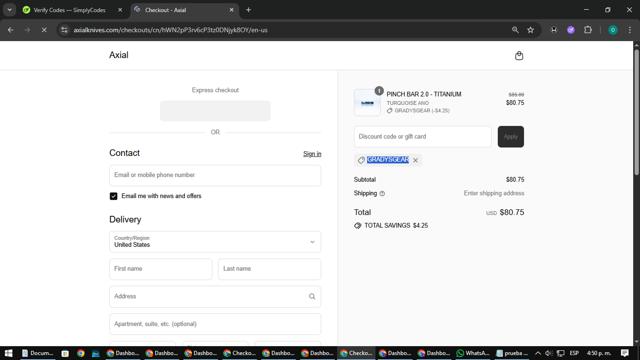This screenshot has height=360, width=640.
Task: Open a new browser tab
Action: point(248,10)
